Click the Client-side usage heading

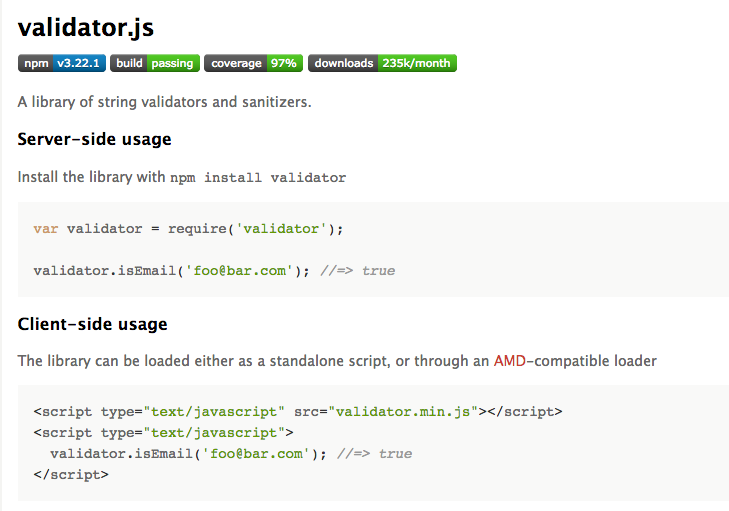pos(92,324)
